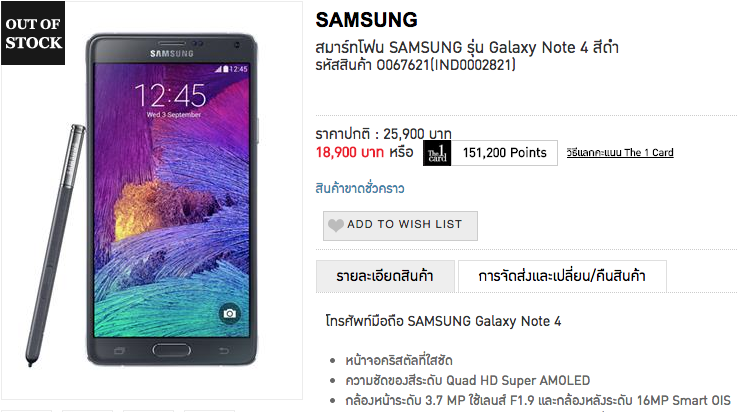Viewport: 737px width, 412px height.
Task: Switch to the การจัดส่งและเปลี่ยน/คืนสินค้า tab
Action: point(562,276)
